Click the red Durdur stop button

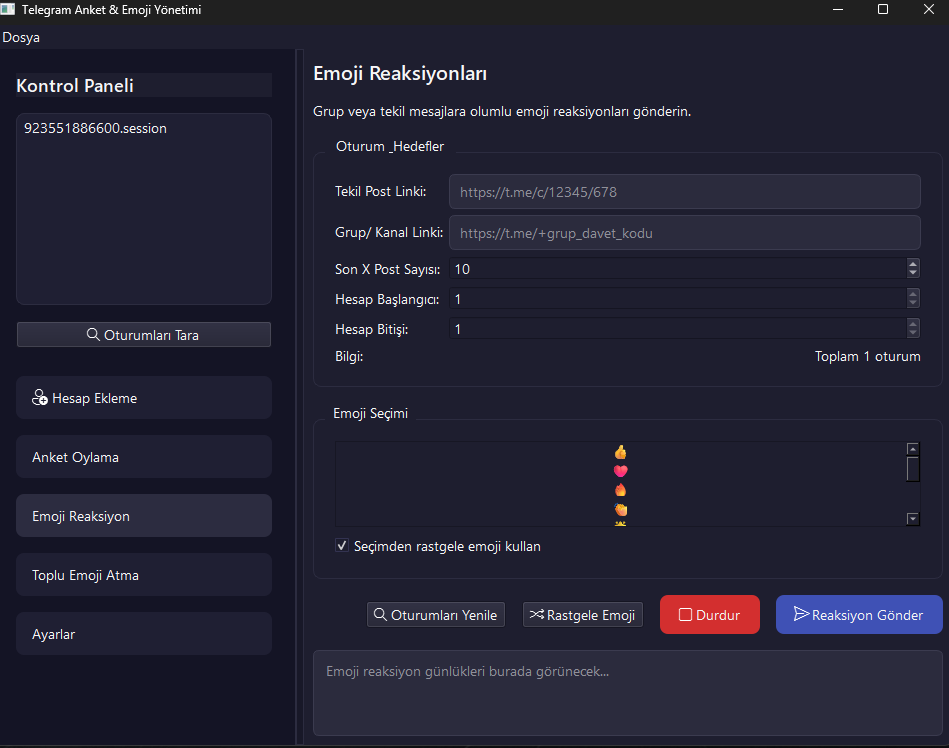[709, 615]
